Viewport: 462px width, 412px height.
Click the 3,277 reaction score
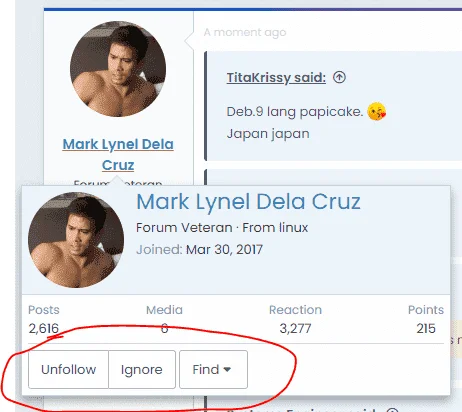point(295,329)
